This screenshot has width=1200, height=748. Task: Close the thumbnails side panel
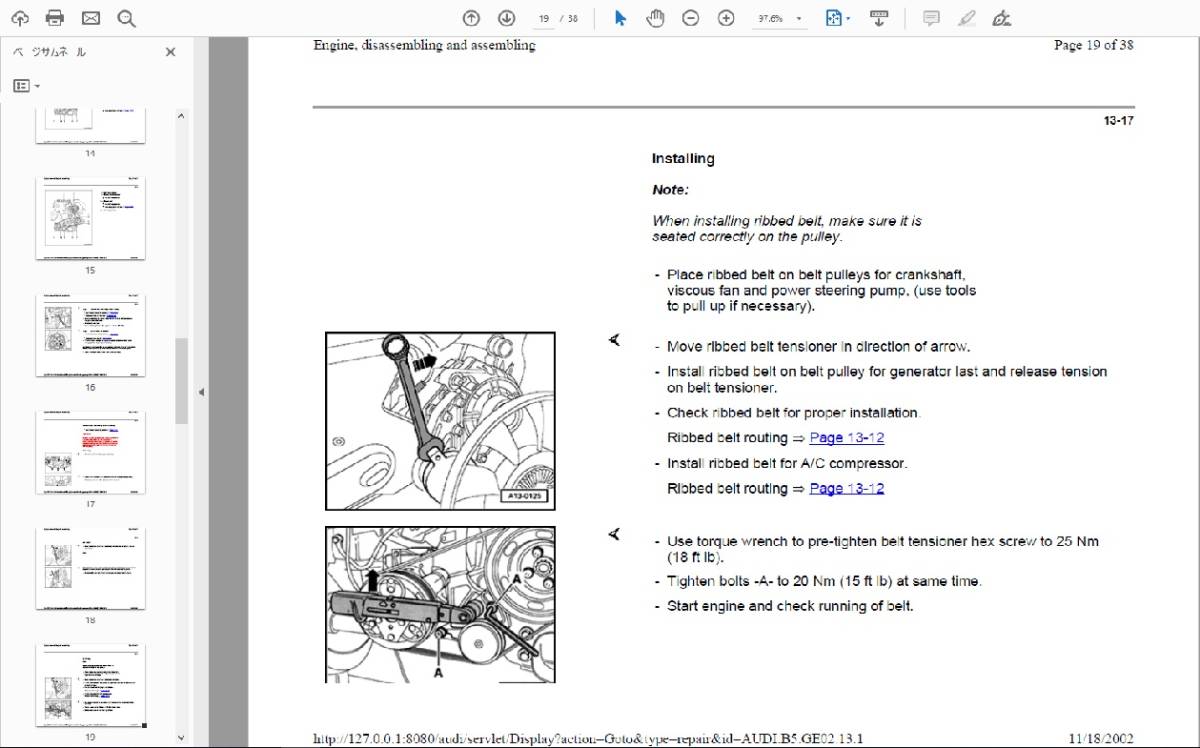point(171,52)
